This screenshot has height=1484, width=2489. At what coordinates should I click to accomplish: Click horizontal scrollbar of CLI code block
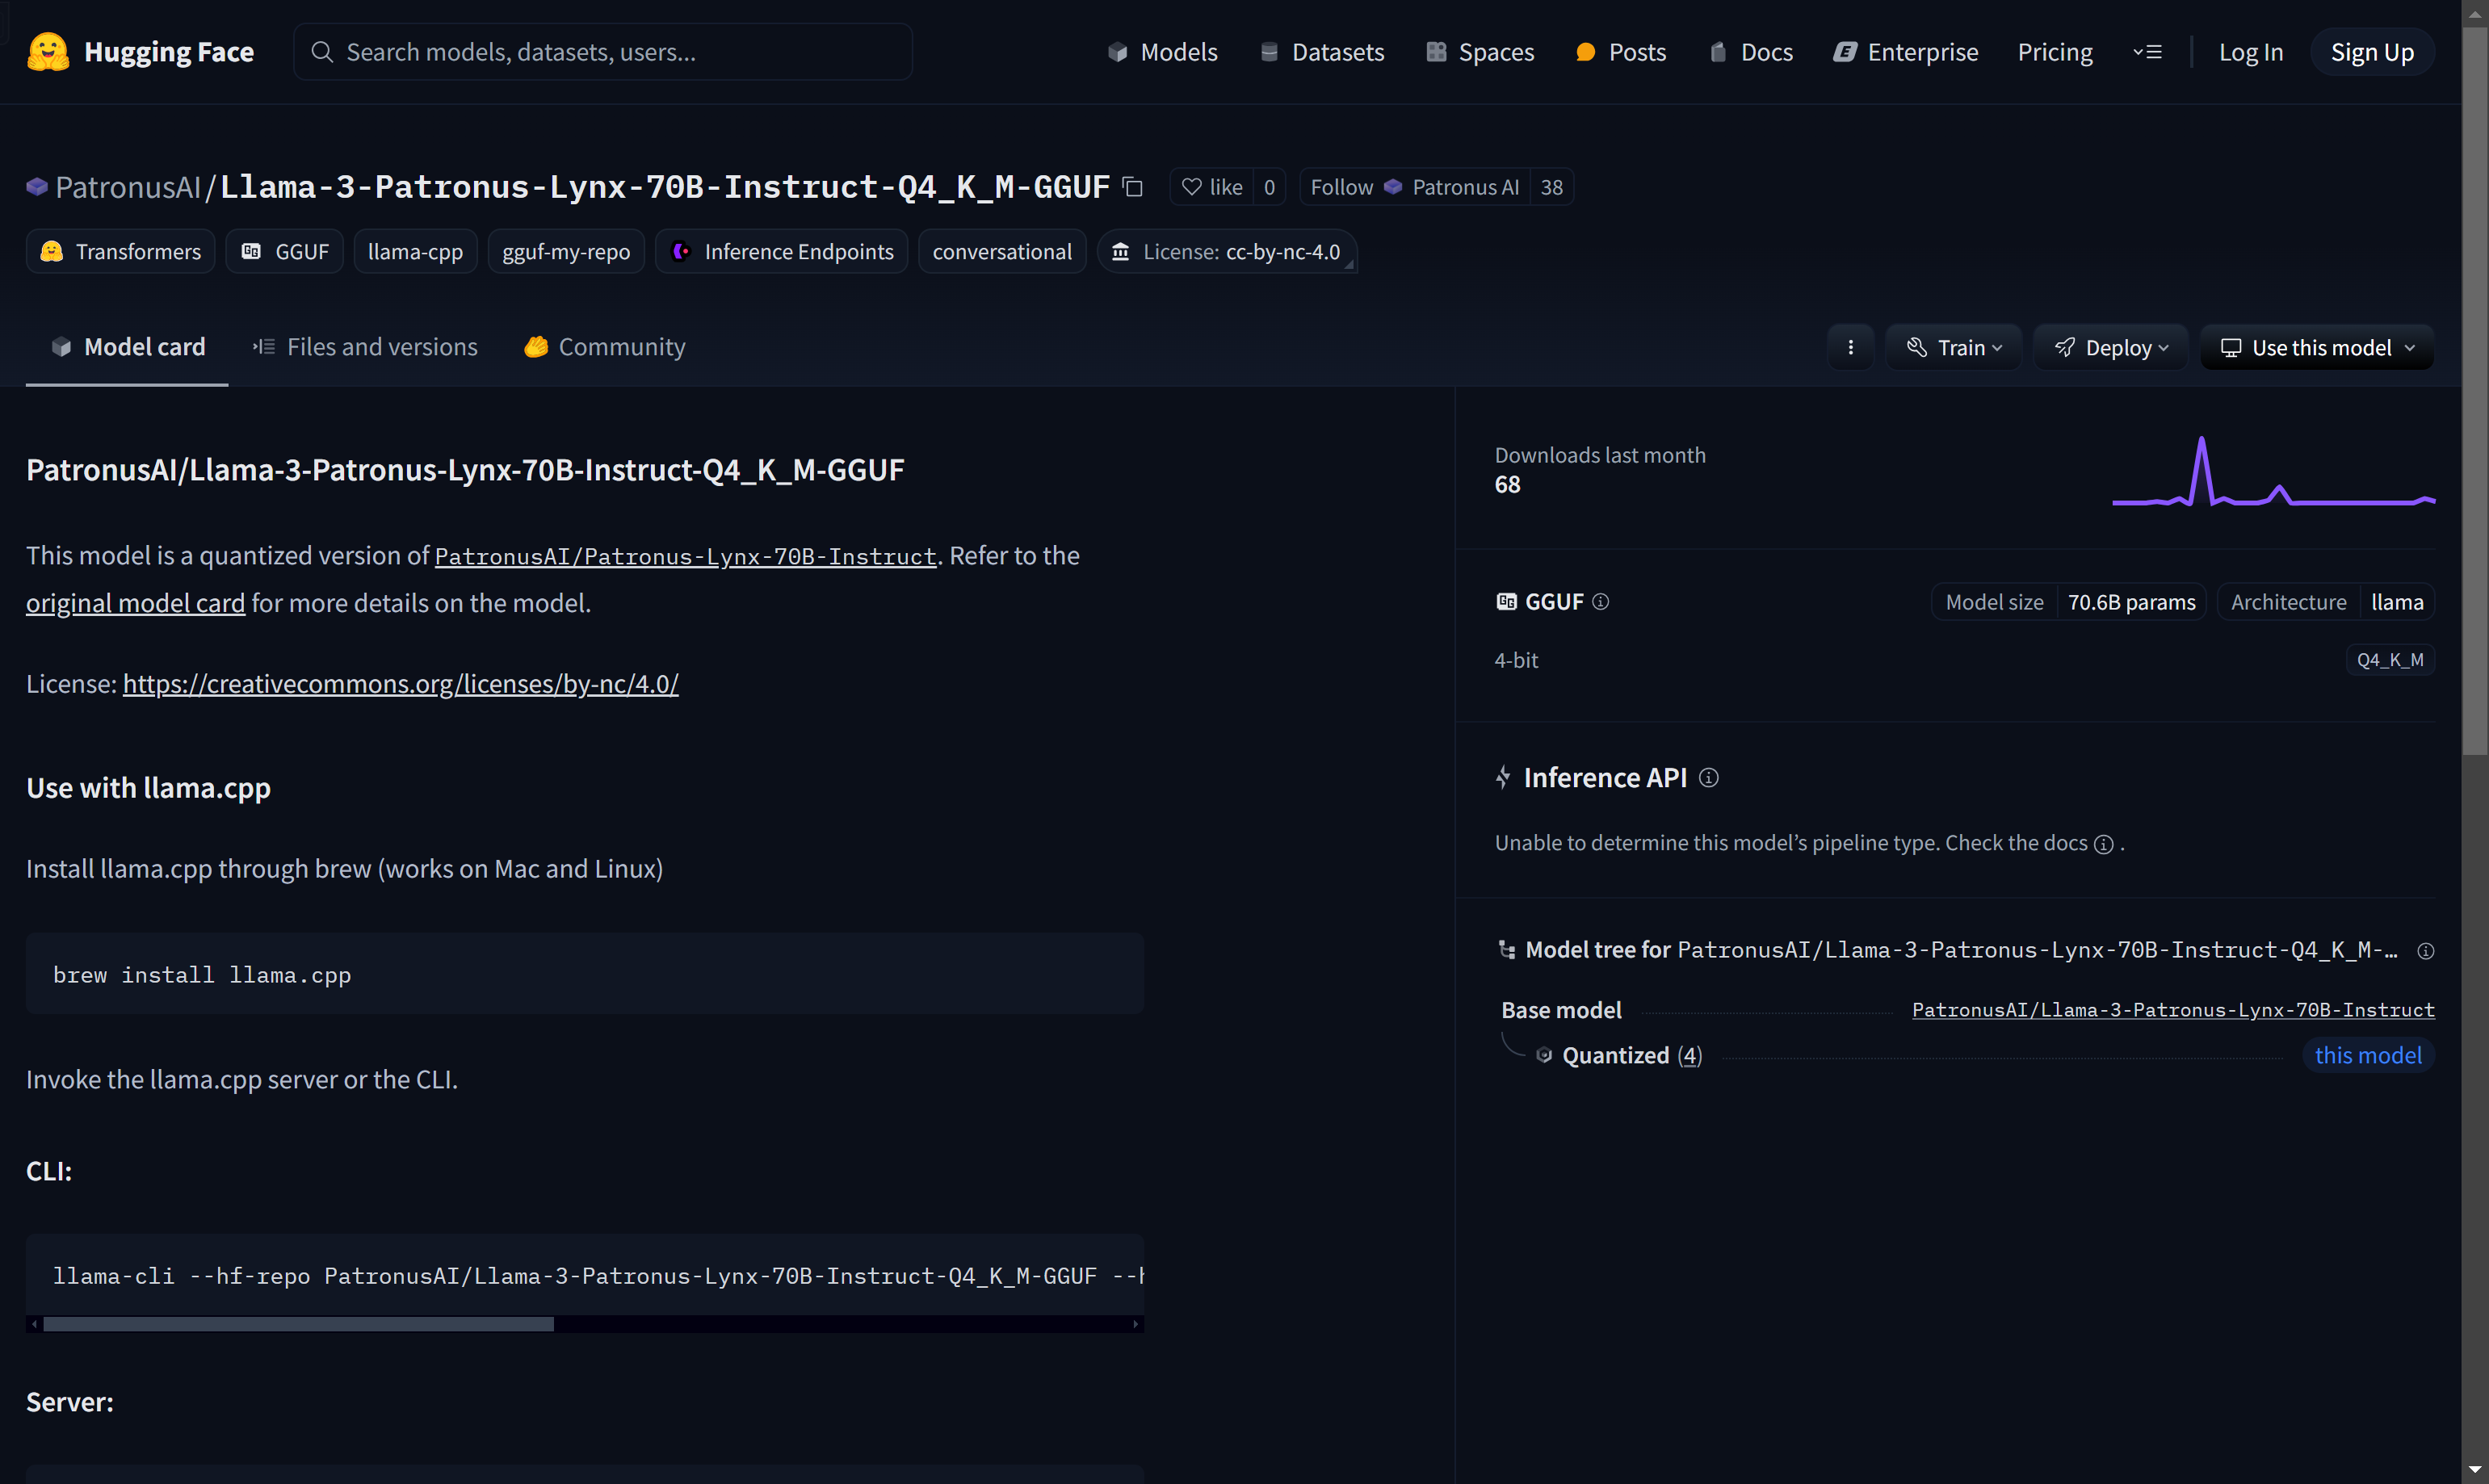coord(298,1324)
